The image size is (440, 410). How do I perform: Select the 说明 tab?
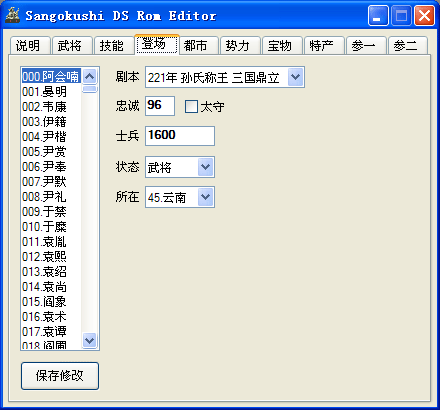(30, 46)
